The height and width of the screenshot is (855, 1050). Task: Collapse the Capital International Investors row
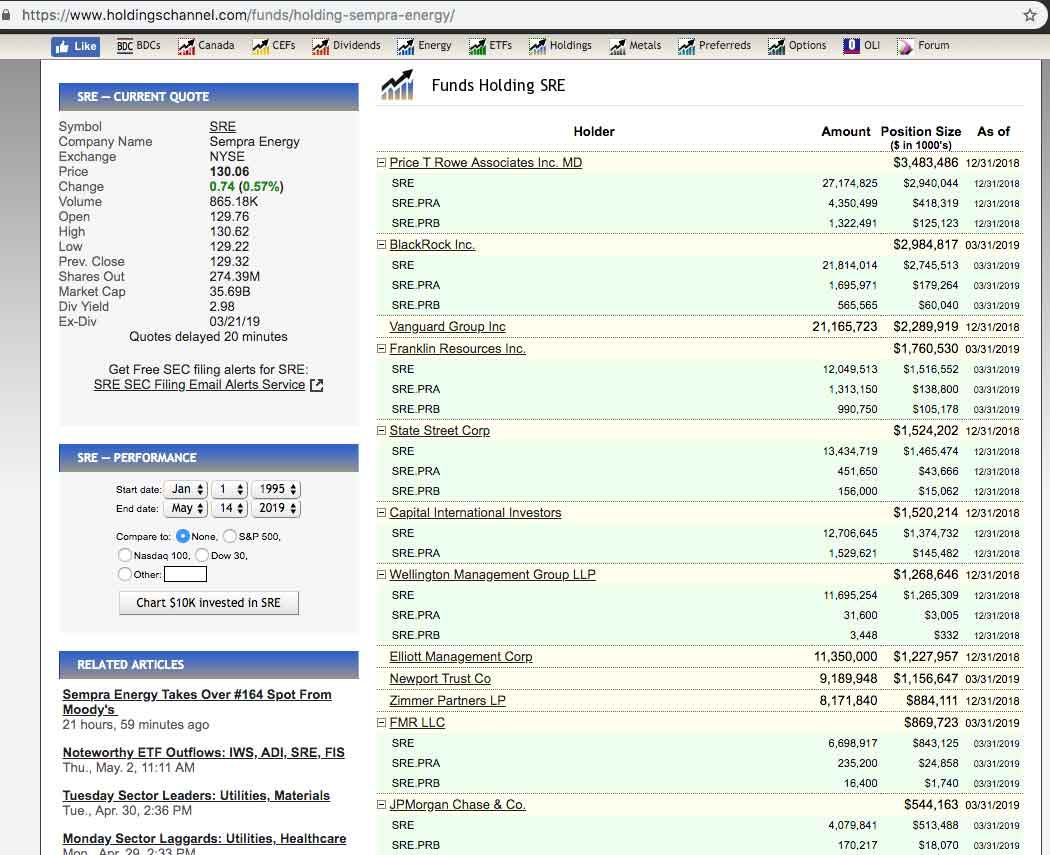click(x=381, y=513)
